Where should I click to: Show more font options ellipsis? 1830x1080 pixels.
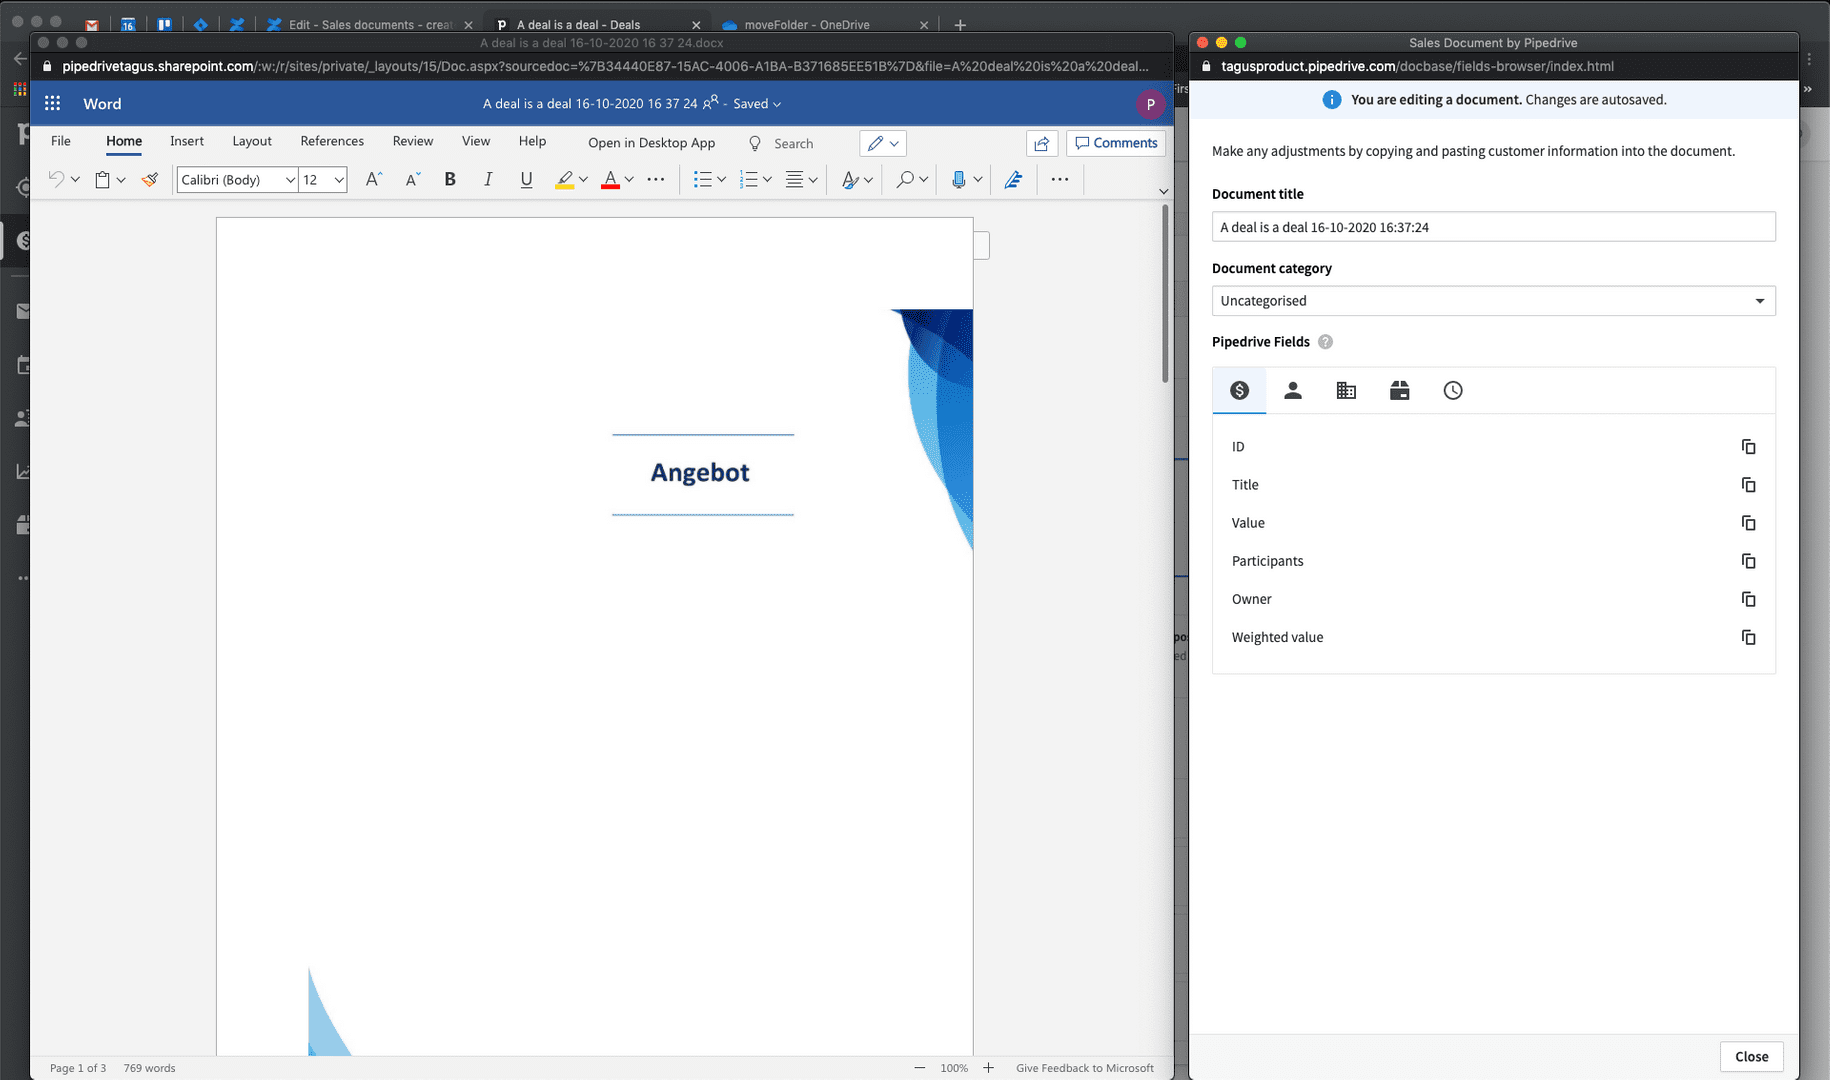(x=656, y=179)
